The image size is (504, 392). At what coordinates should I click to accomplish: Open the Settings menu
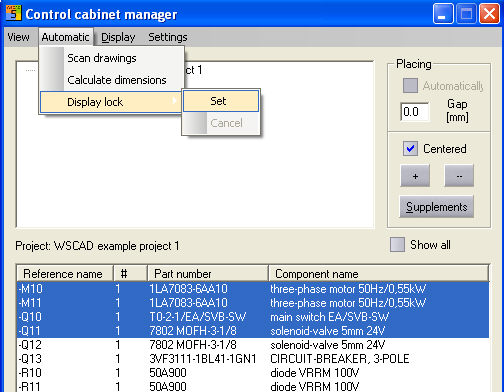click(168, 37)
